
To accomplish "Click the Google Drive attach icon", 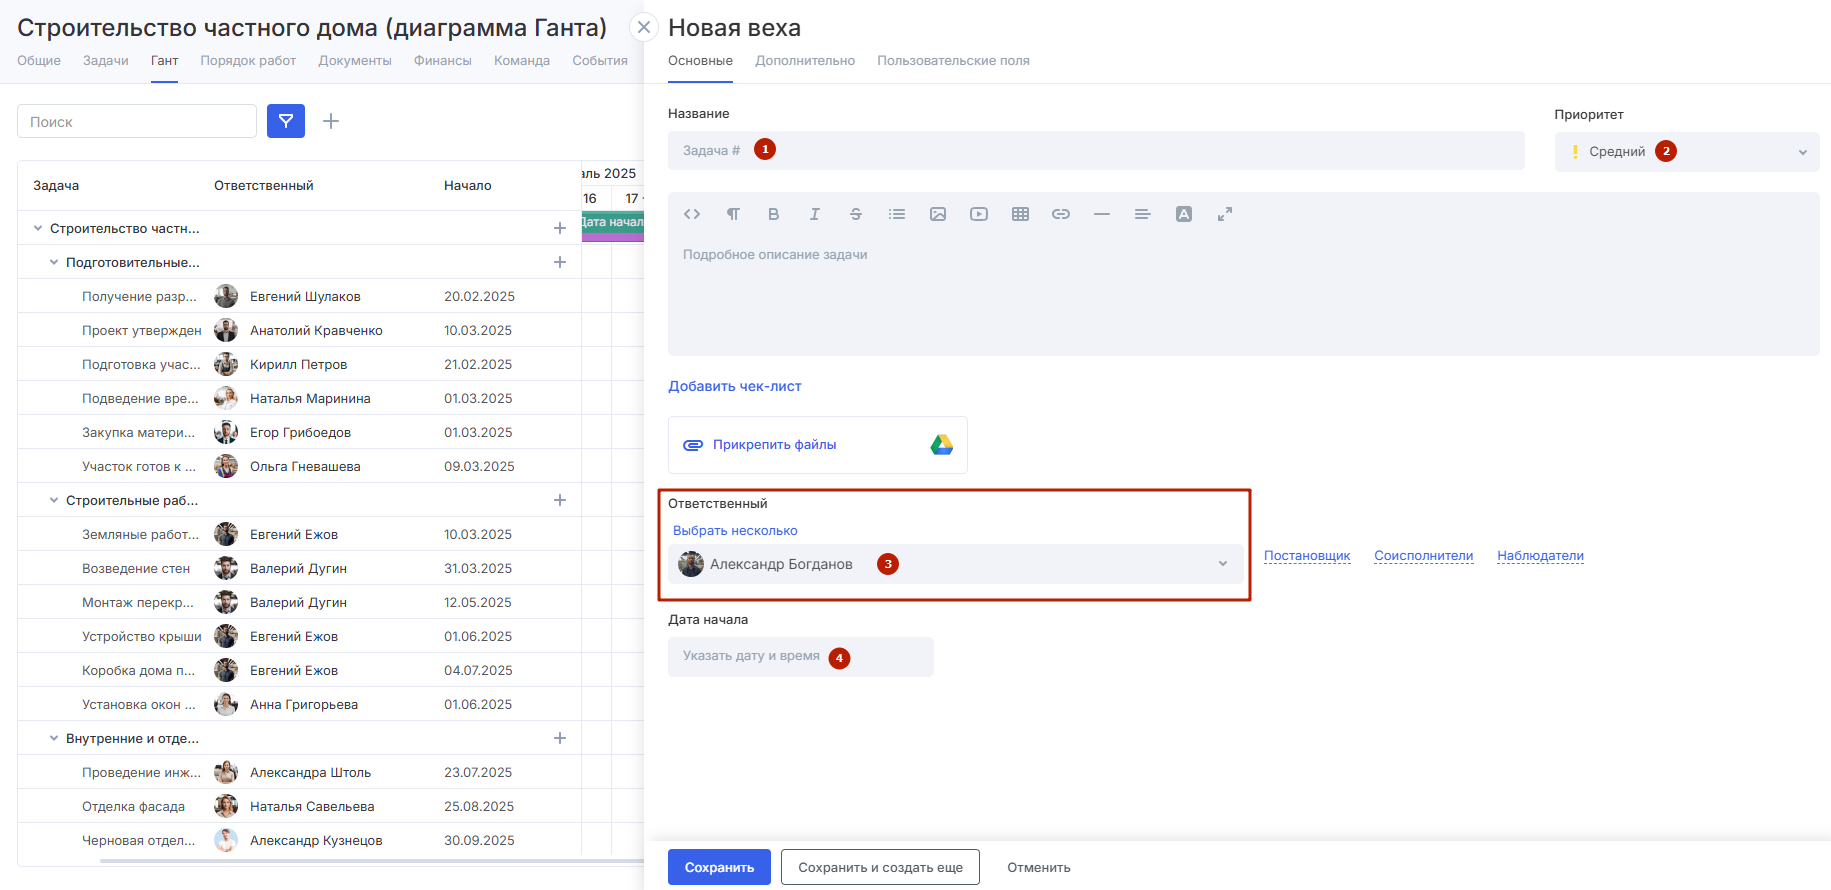I will click(942, 445).
